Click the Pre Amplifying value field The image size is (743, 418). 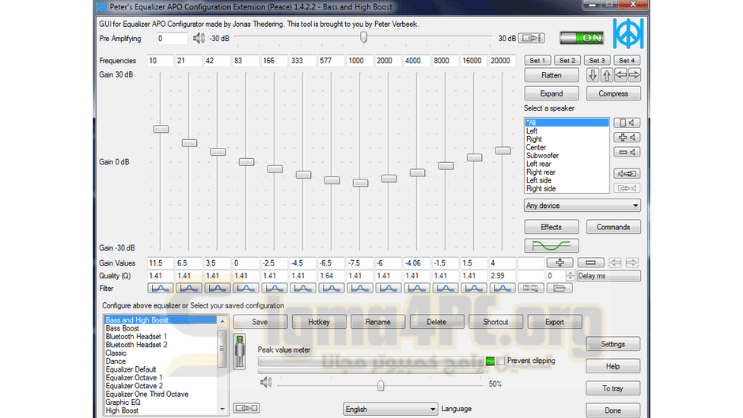click(172, 38)
